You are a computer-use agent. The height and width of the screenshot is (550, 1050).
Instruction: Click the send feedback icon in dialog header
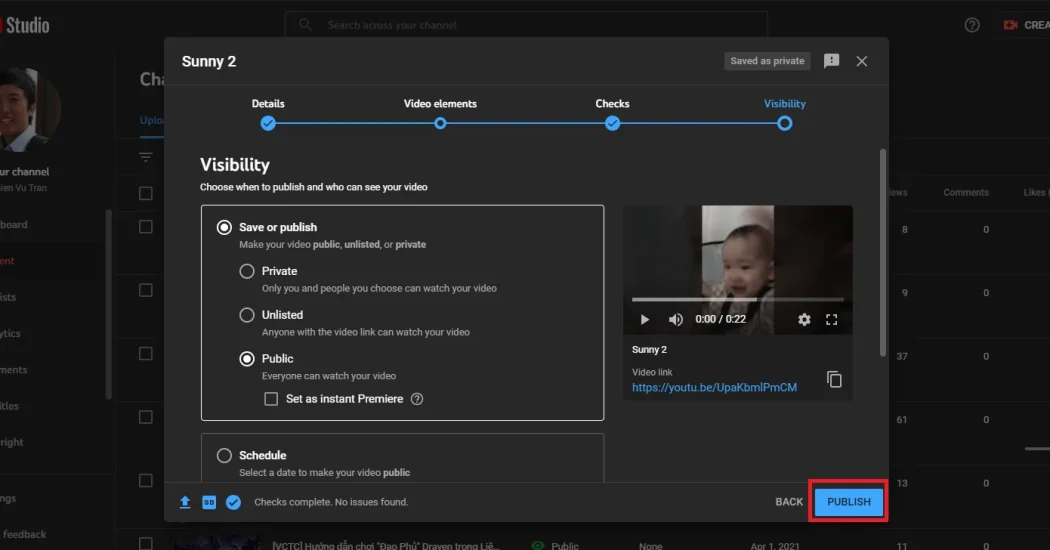coord(831,61)
